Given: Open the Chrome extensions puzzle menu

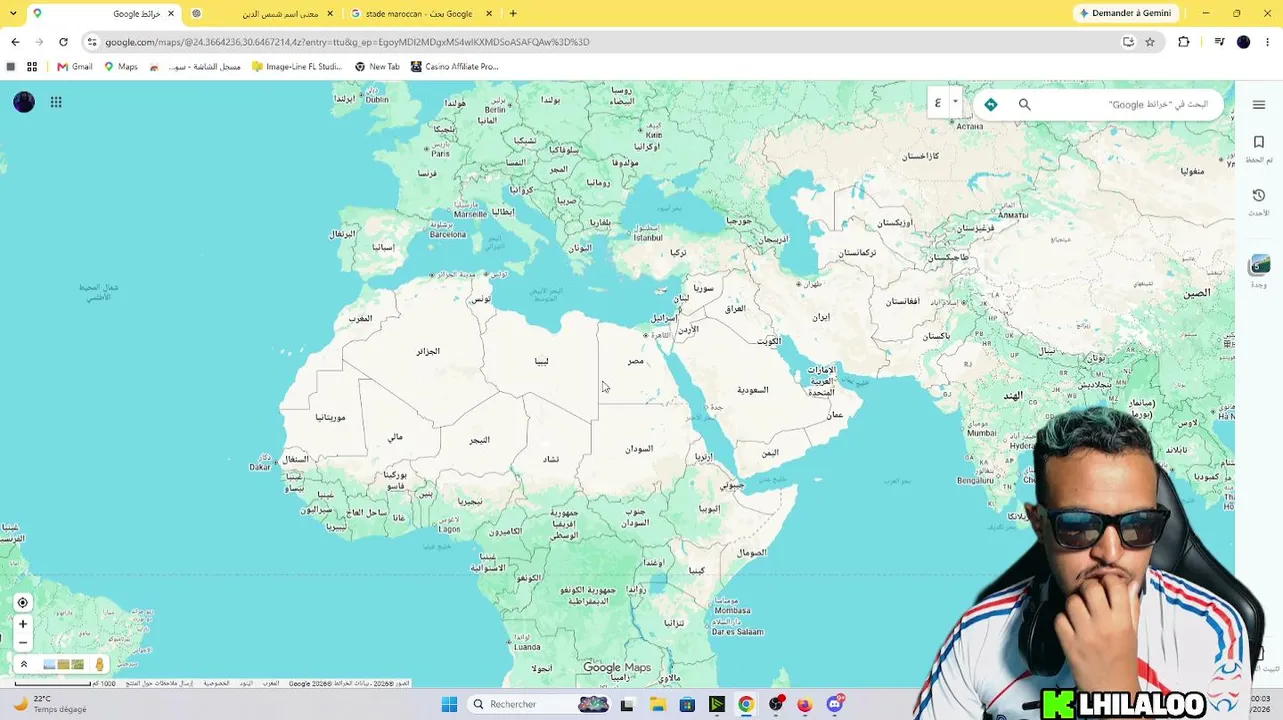Looking at the screenshot, I should (1184, 42).
